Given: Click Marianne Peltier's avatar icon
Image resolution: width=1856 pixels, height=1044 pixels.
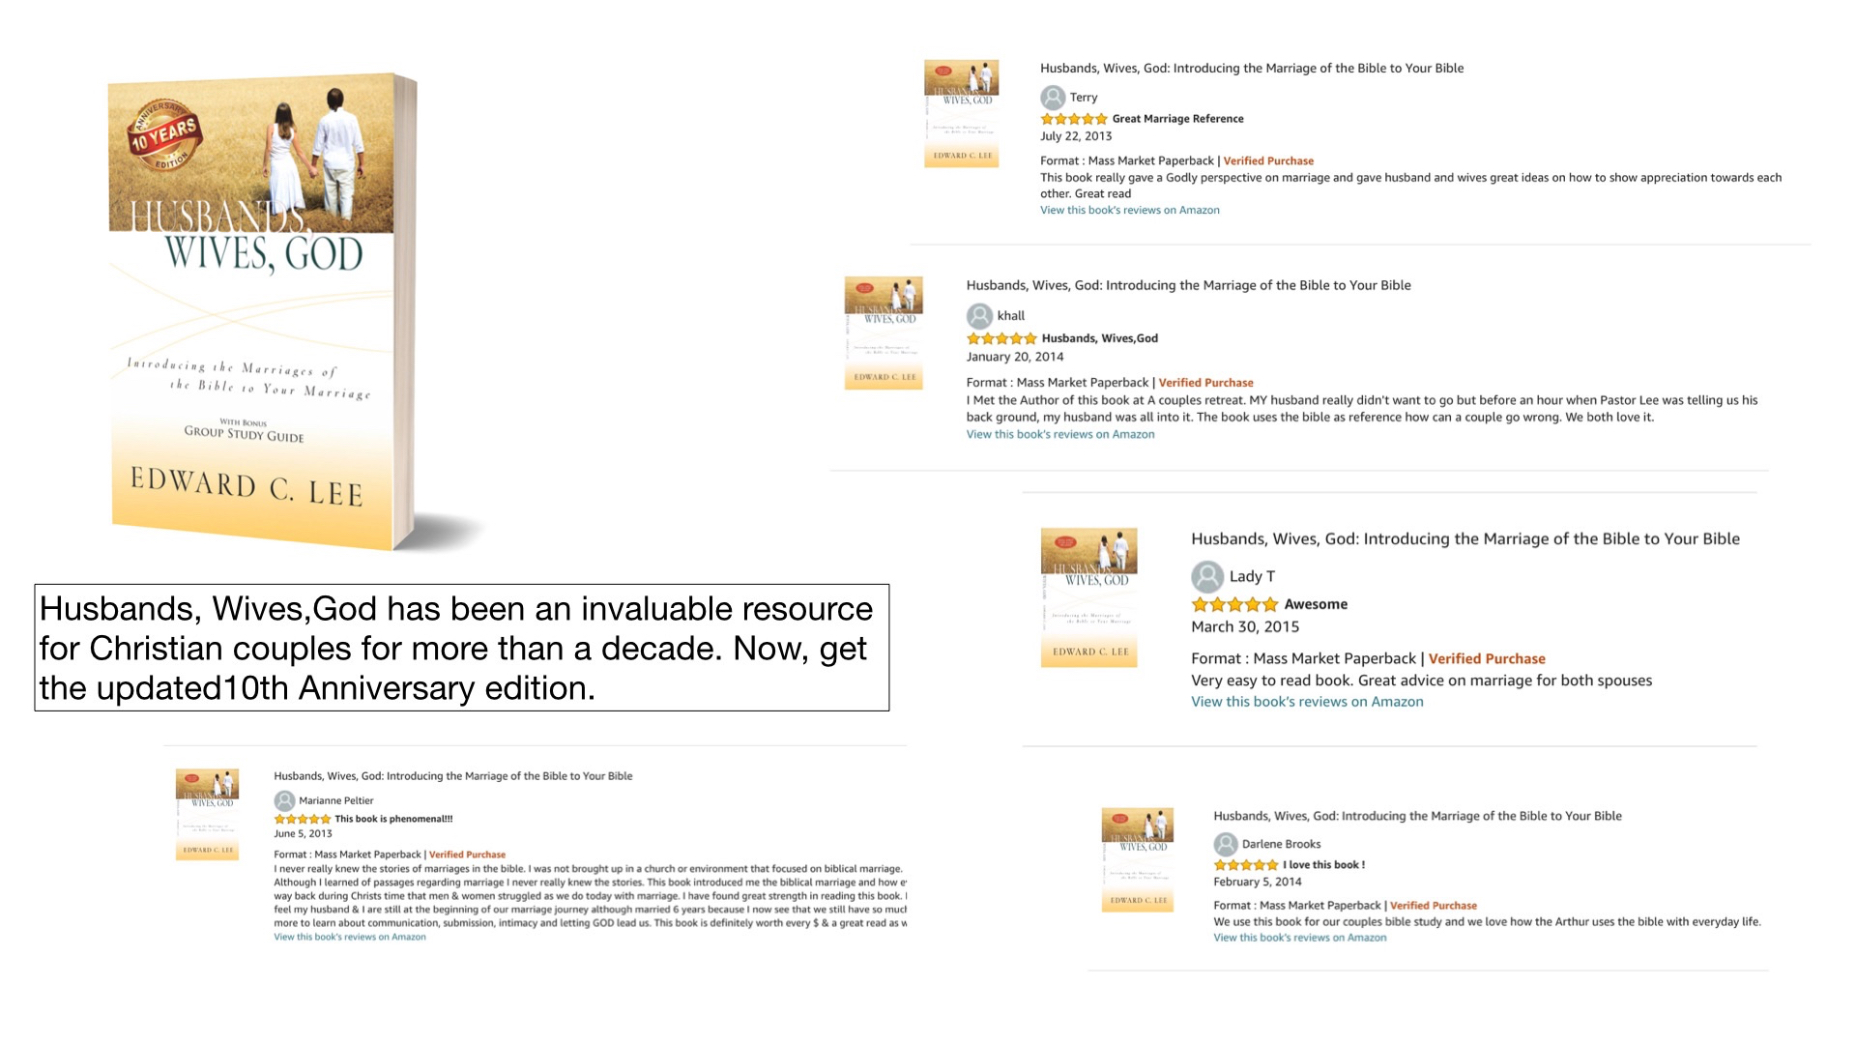Looking at the screenshot, I should coord(284,801).
